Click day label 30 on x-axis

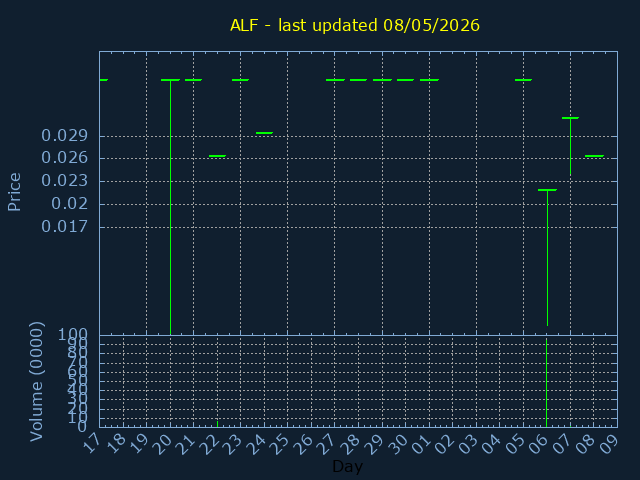point(398,444)
